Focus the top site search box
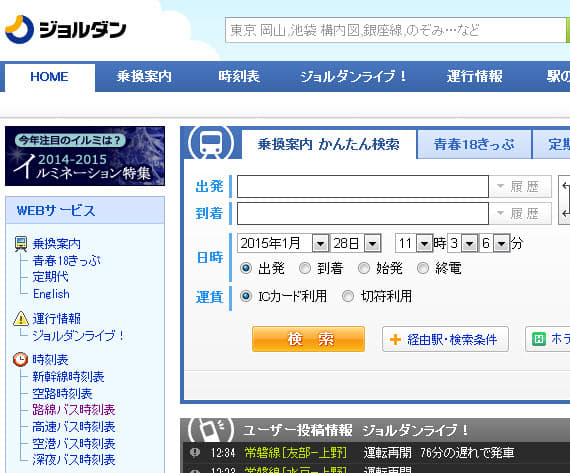The image size is (570, 473). pyautogui.click(x=395, y=30)
